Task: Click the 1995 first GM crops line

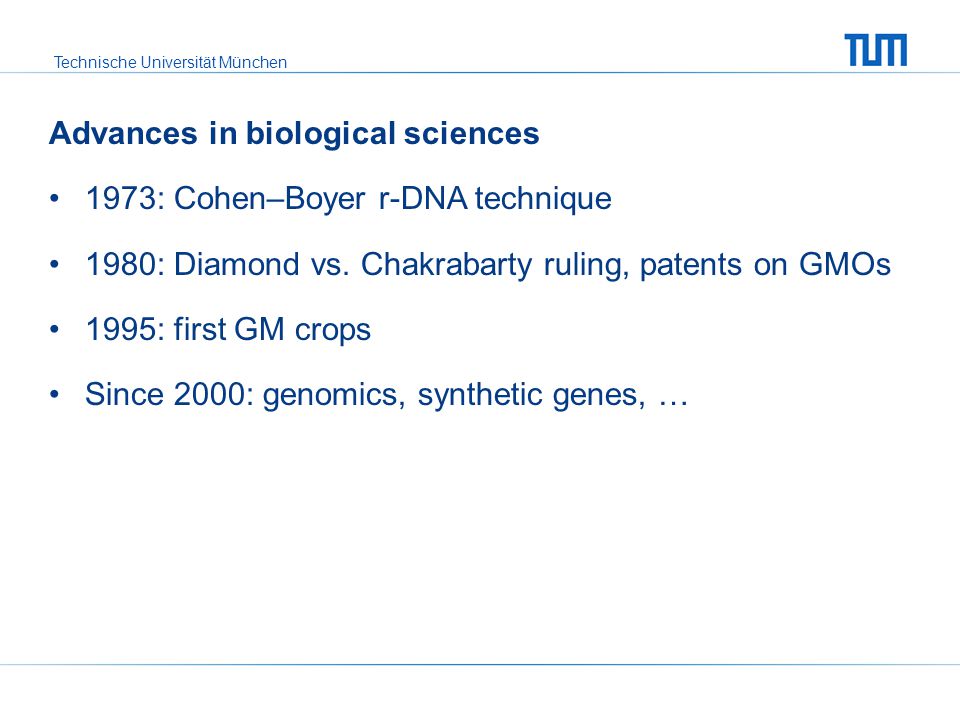Action: (228, 329)
